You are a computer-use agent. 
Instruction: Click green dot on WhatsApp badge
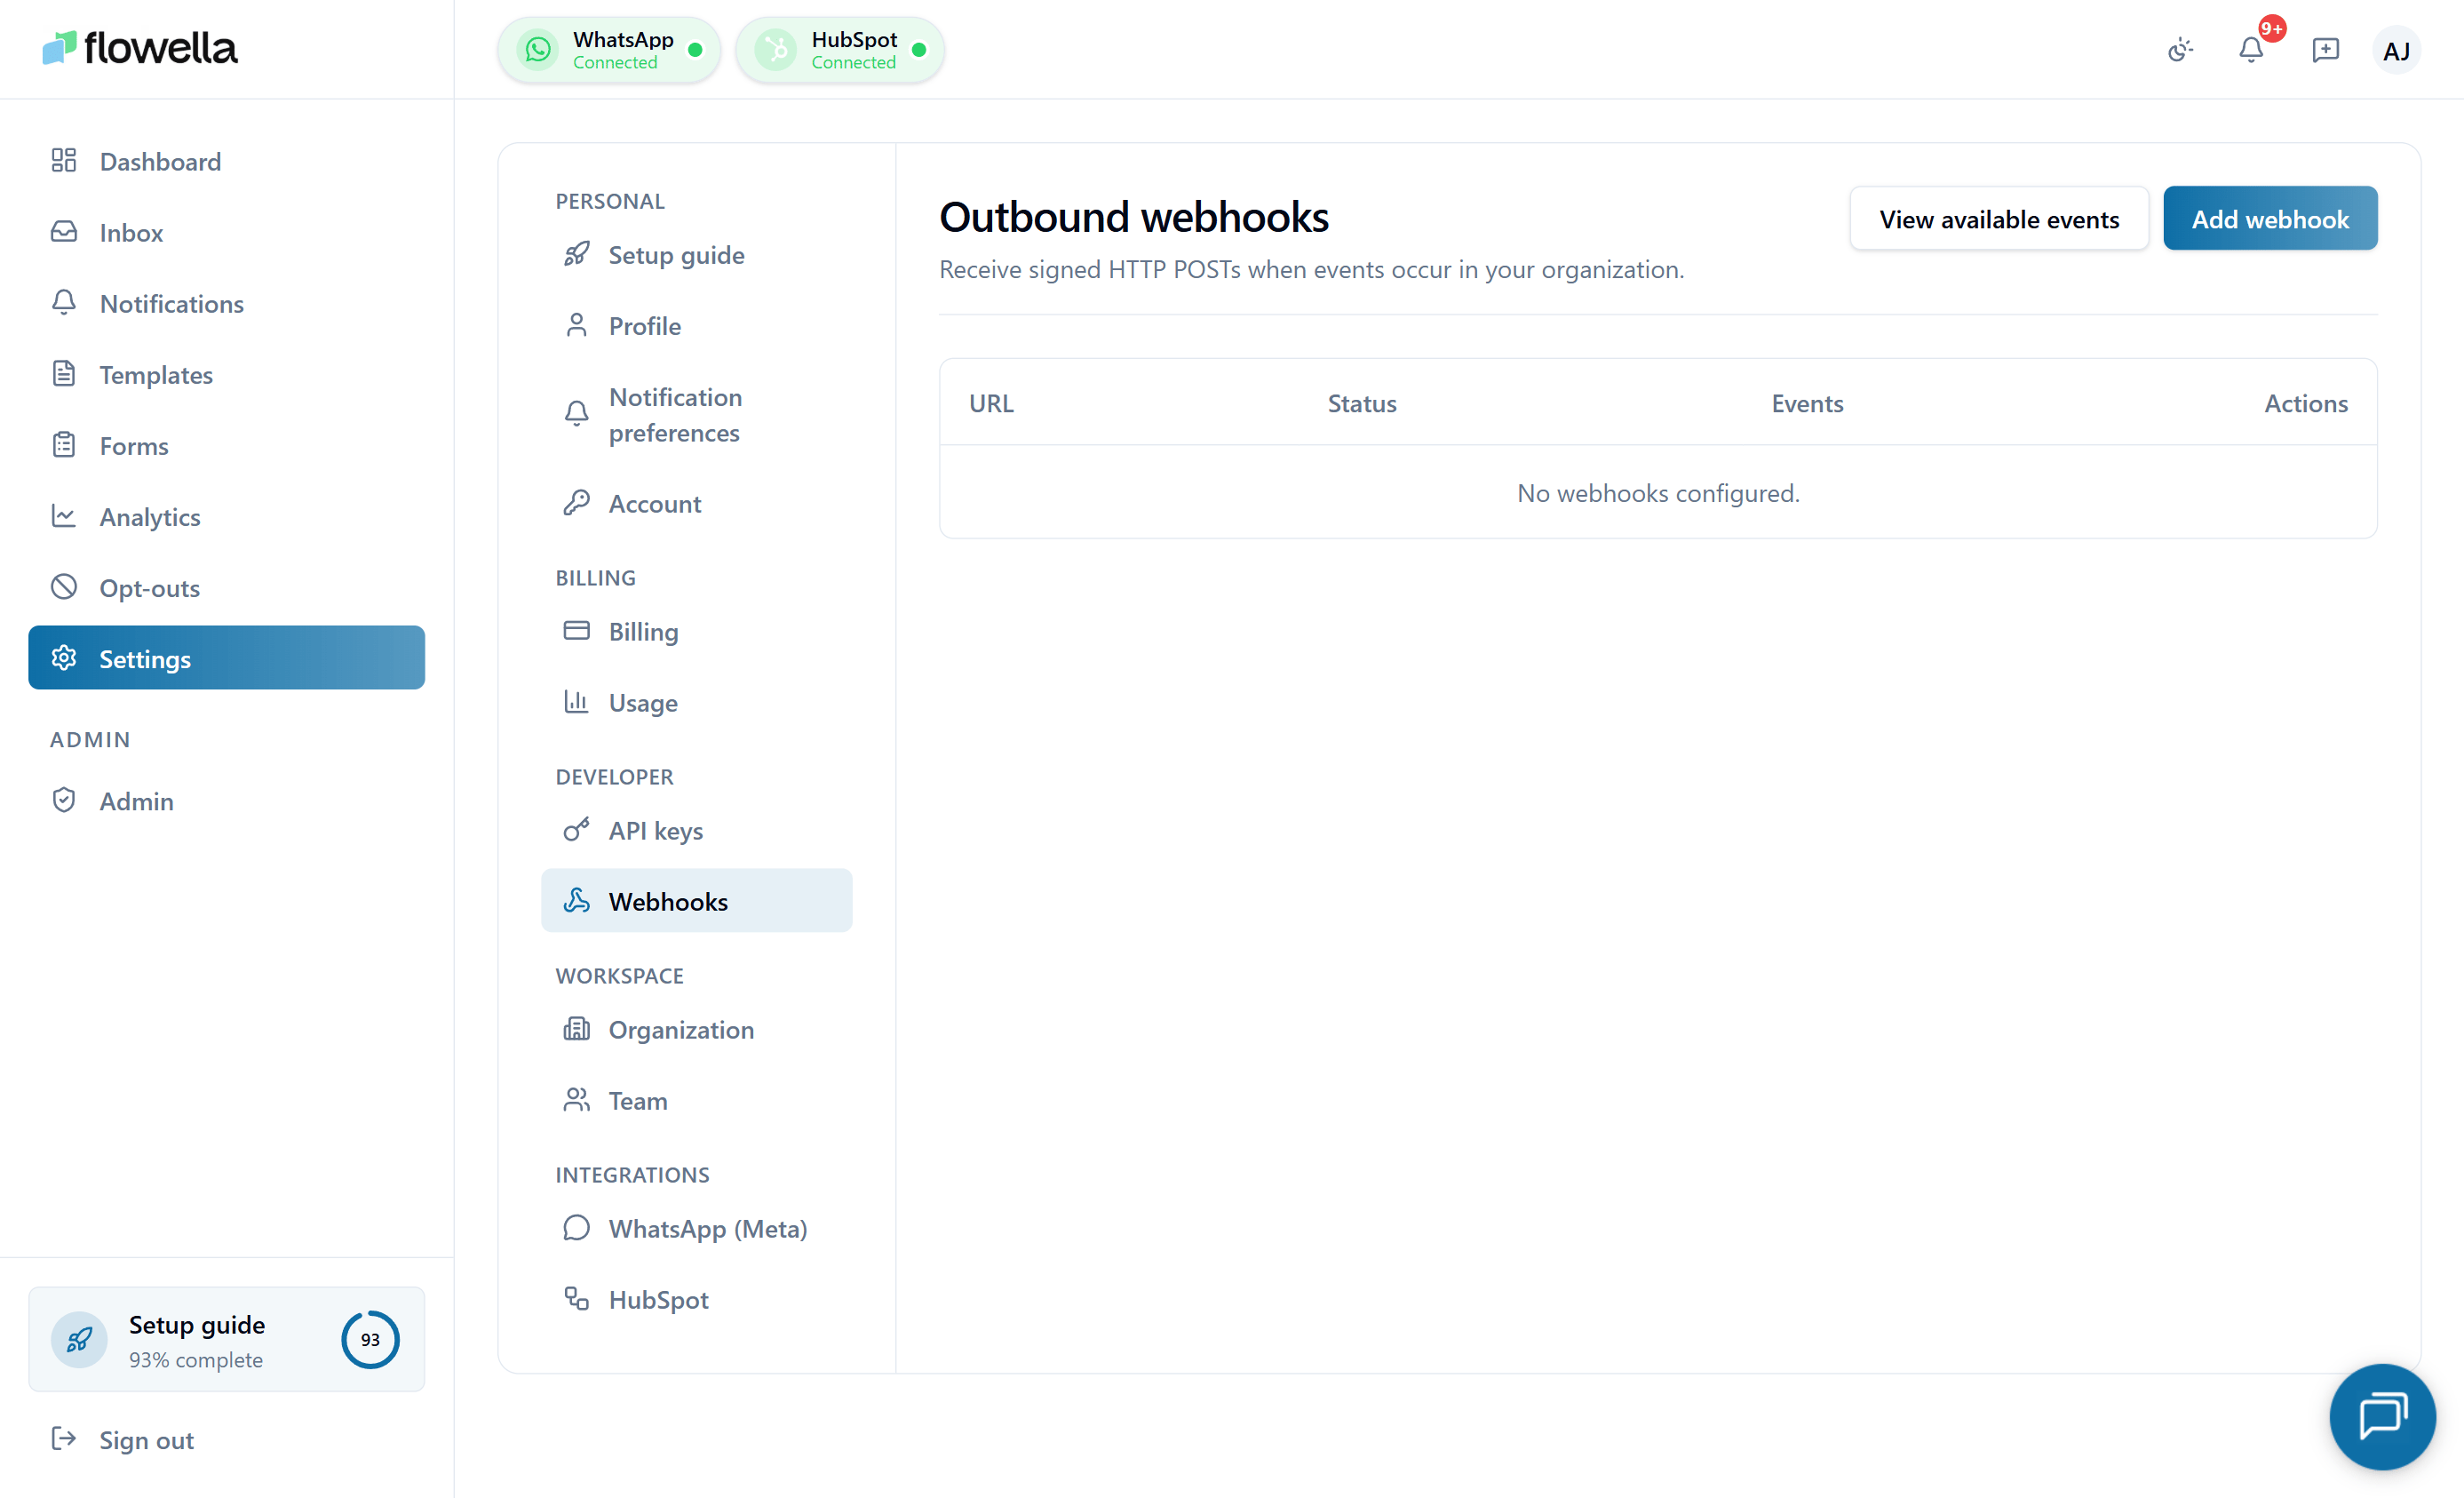pyautogui.click(x=695, y=49)
